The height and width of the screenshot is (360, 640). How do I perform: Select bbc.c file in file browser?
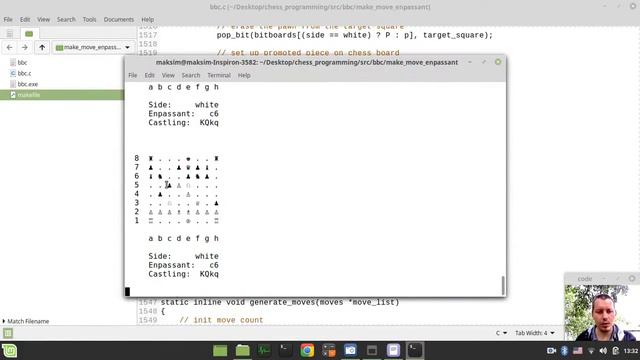(x=24, y=73)
